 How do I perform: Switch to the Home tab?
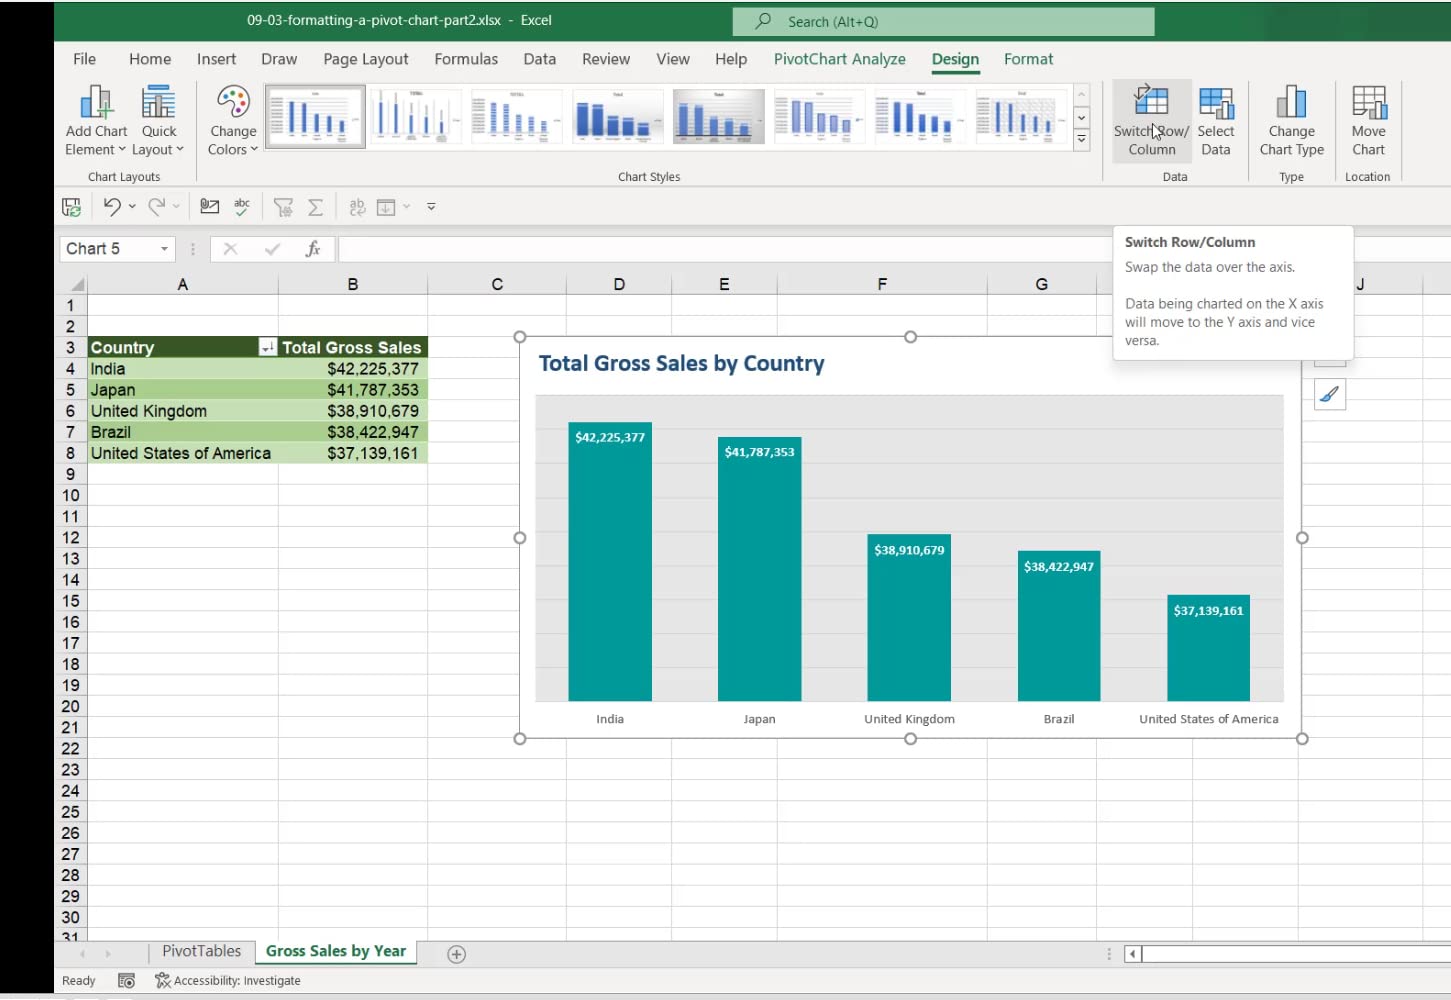(150, 59)
